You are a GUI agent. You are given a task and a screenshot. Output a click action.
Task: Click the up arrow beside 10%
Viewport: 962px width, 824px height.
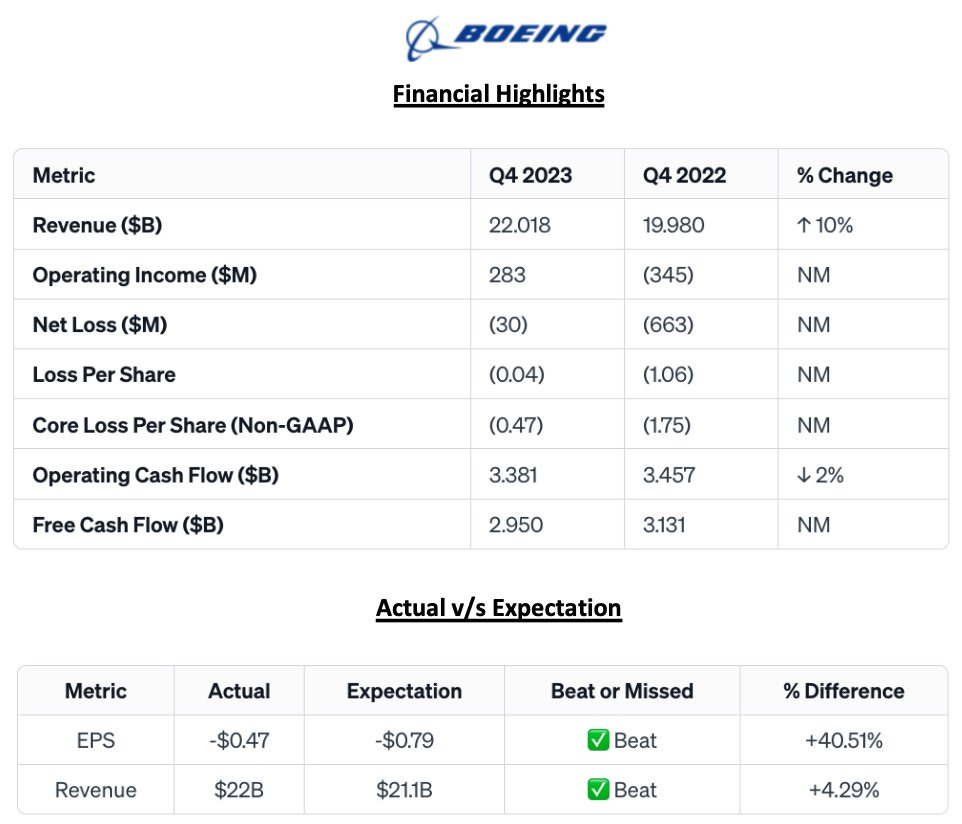tap(803, 225)
